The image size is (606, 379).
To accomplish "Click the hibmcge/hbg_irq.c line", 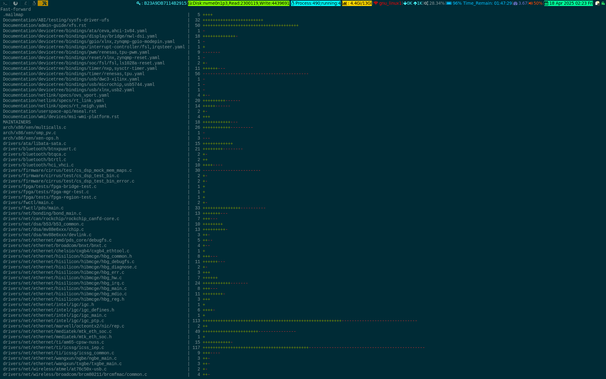I will point(64,283).
